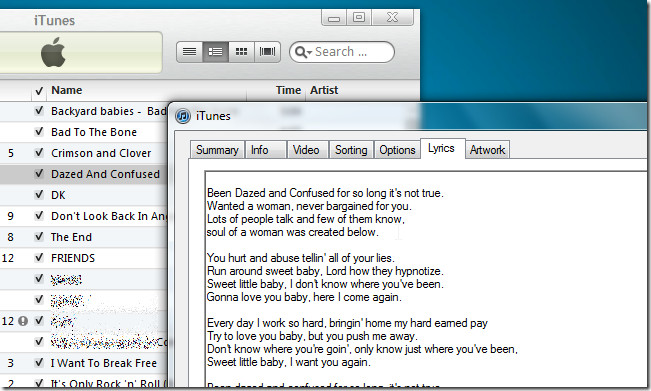Viewport: 651px width, 391px height.
Task: Sort by the Artist column header
Action: (x=363, y=90)
